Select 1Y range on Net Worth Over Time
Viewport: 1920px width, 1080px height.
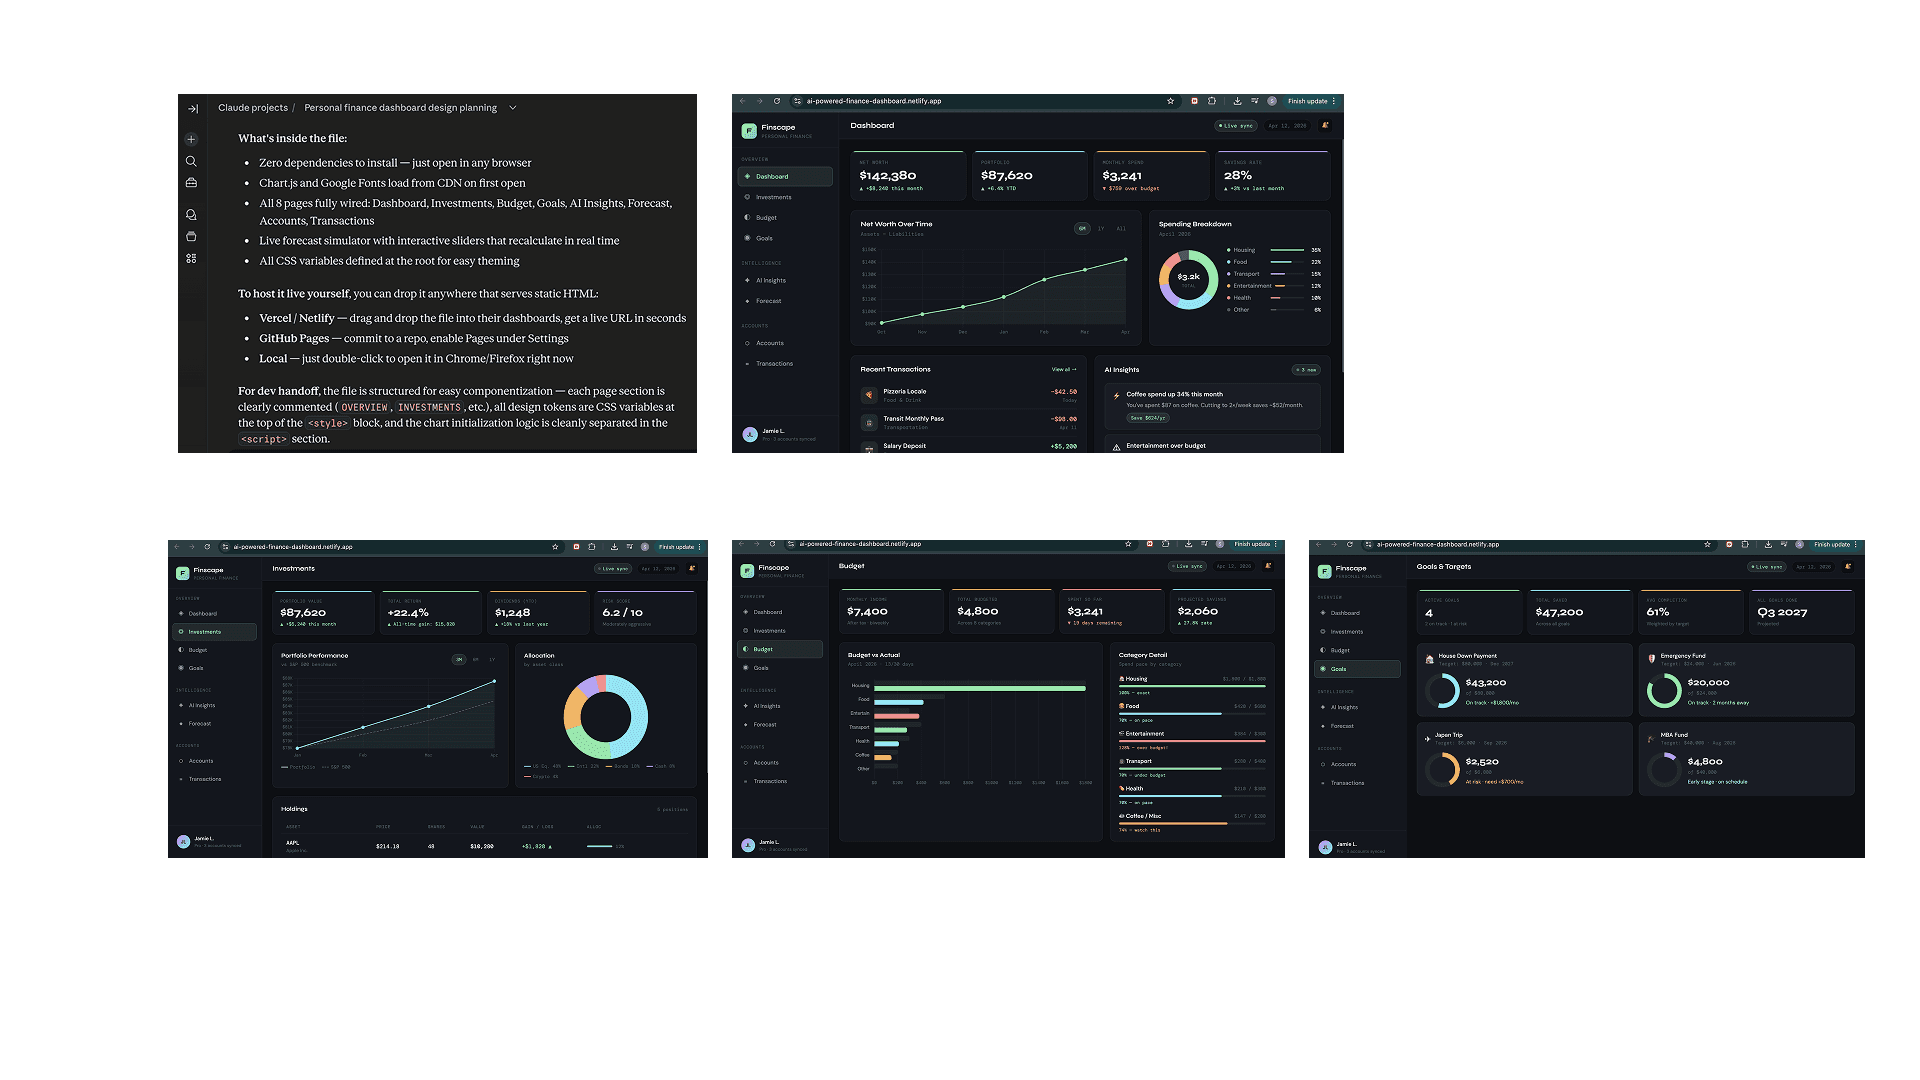(x=1101, y=229)
